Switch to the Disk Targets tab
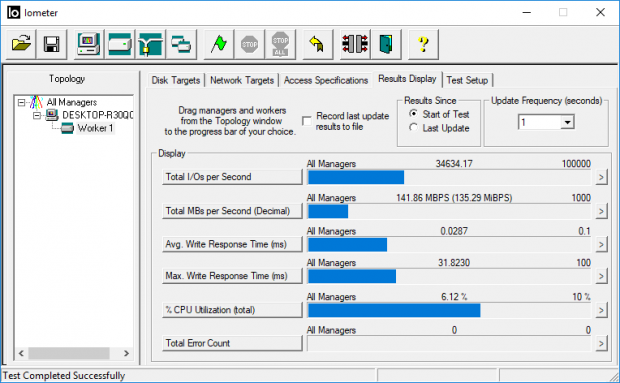 pyautogui.click(x=176, y=80)
